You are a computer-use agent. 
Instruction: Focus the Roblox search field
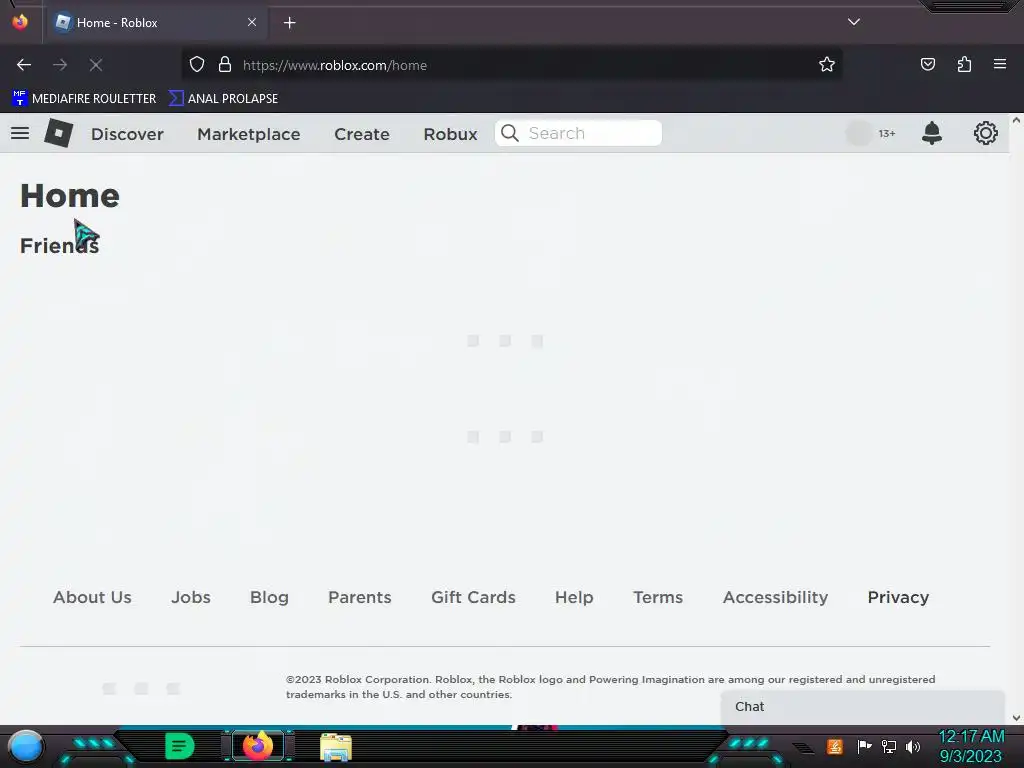[578, 133]
